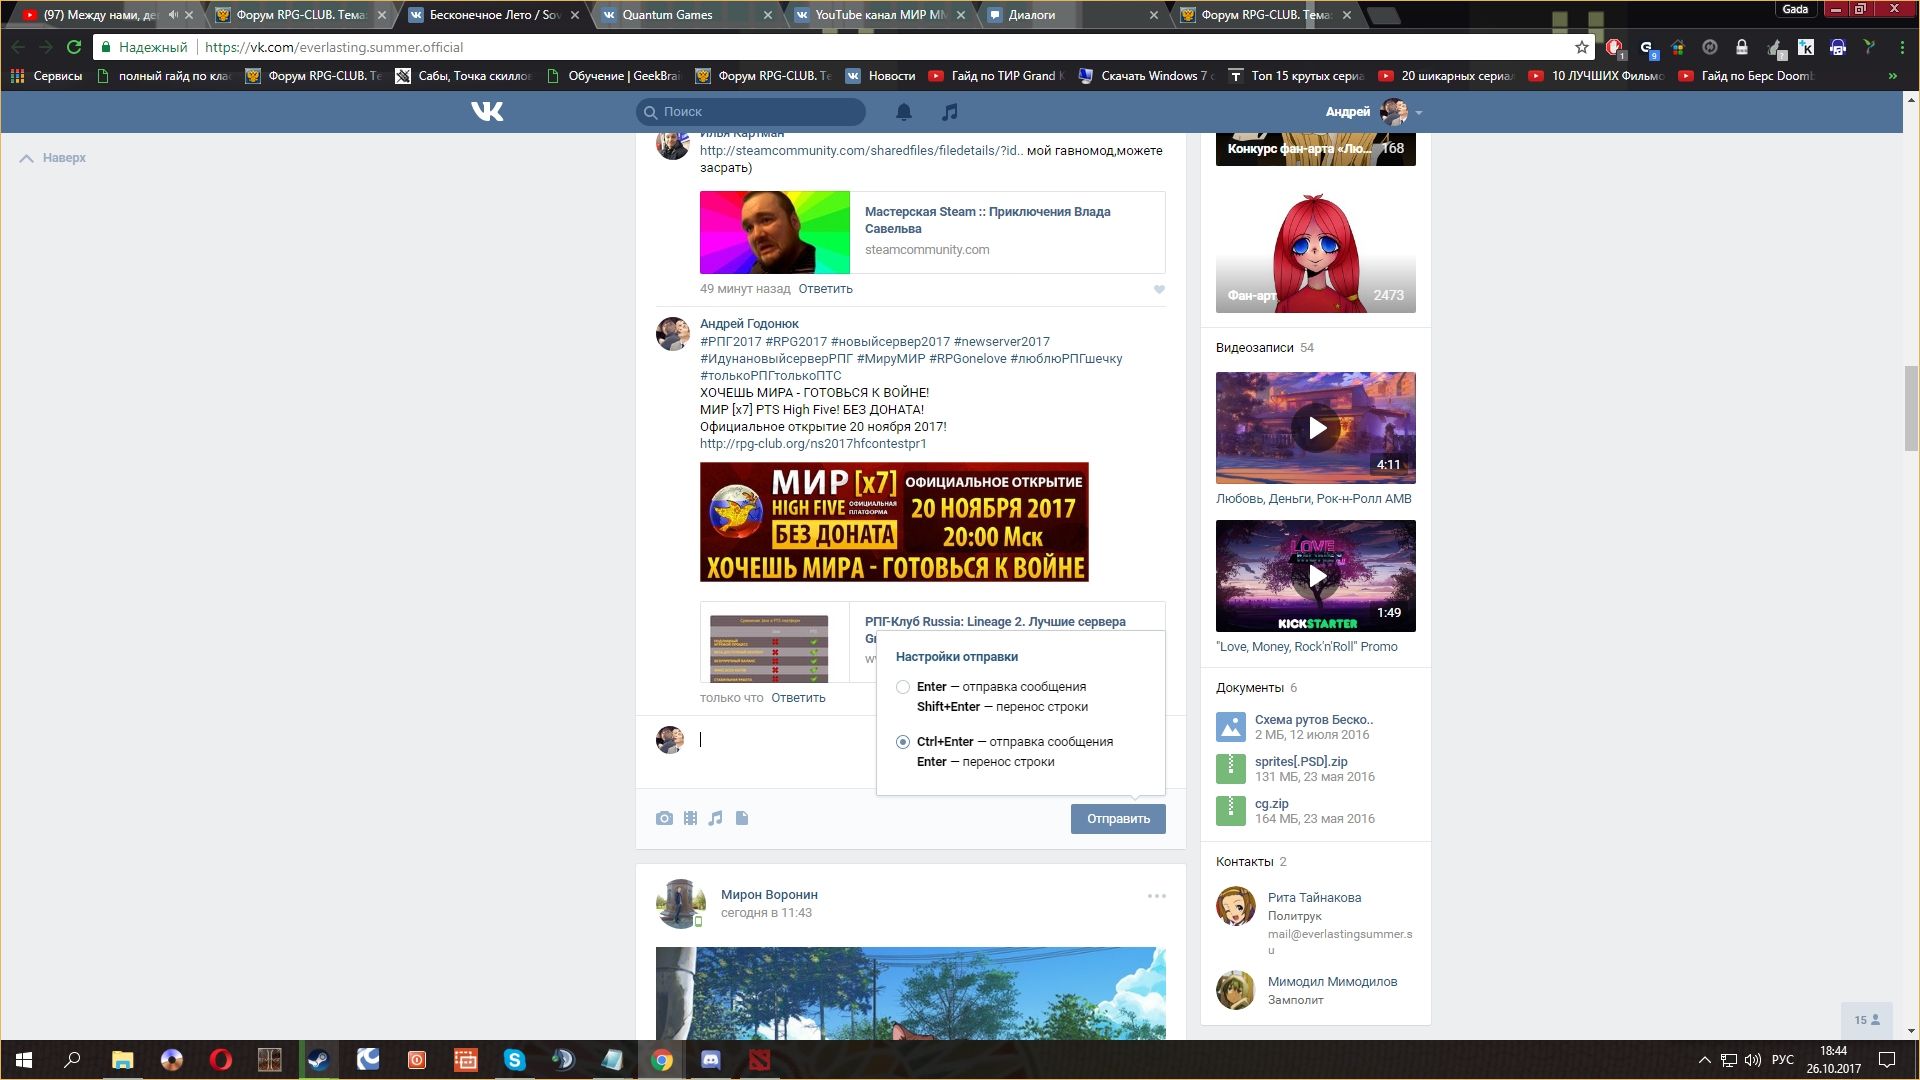1920x1080 pixels.
Task: Attach audio with the note icon
Action: (x=716, y=818)
